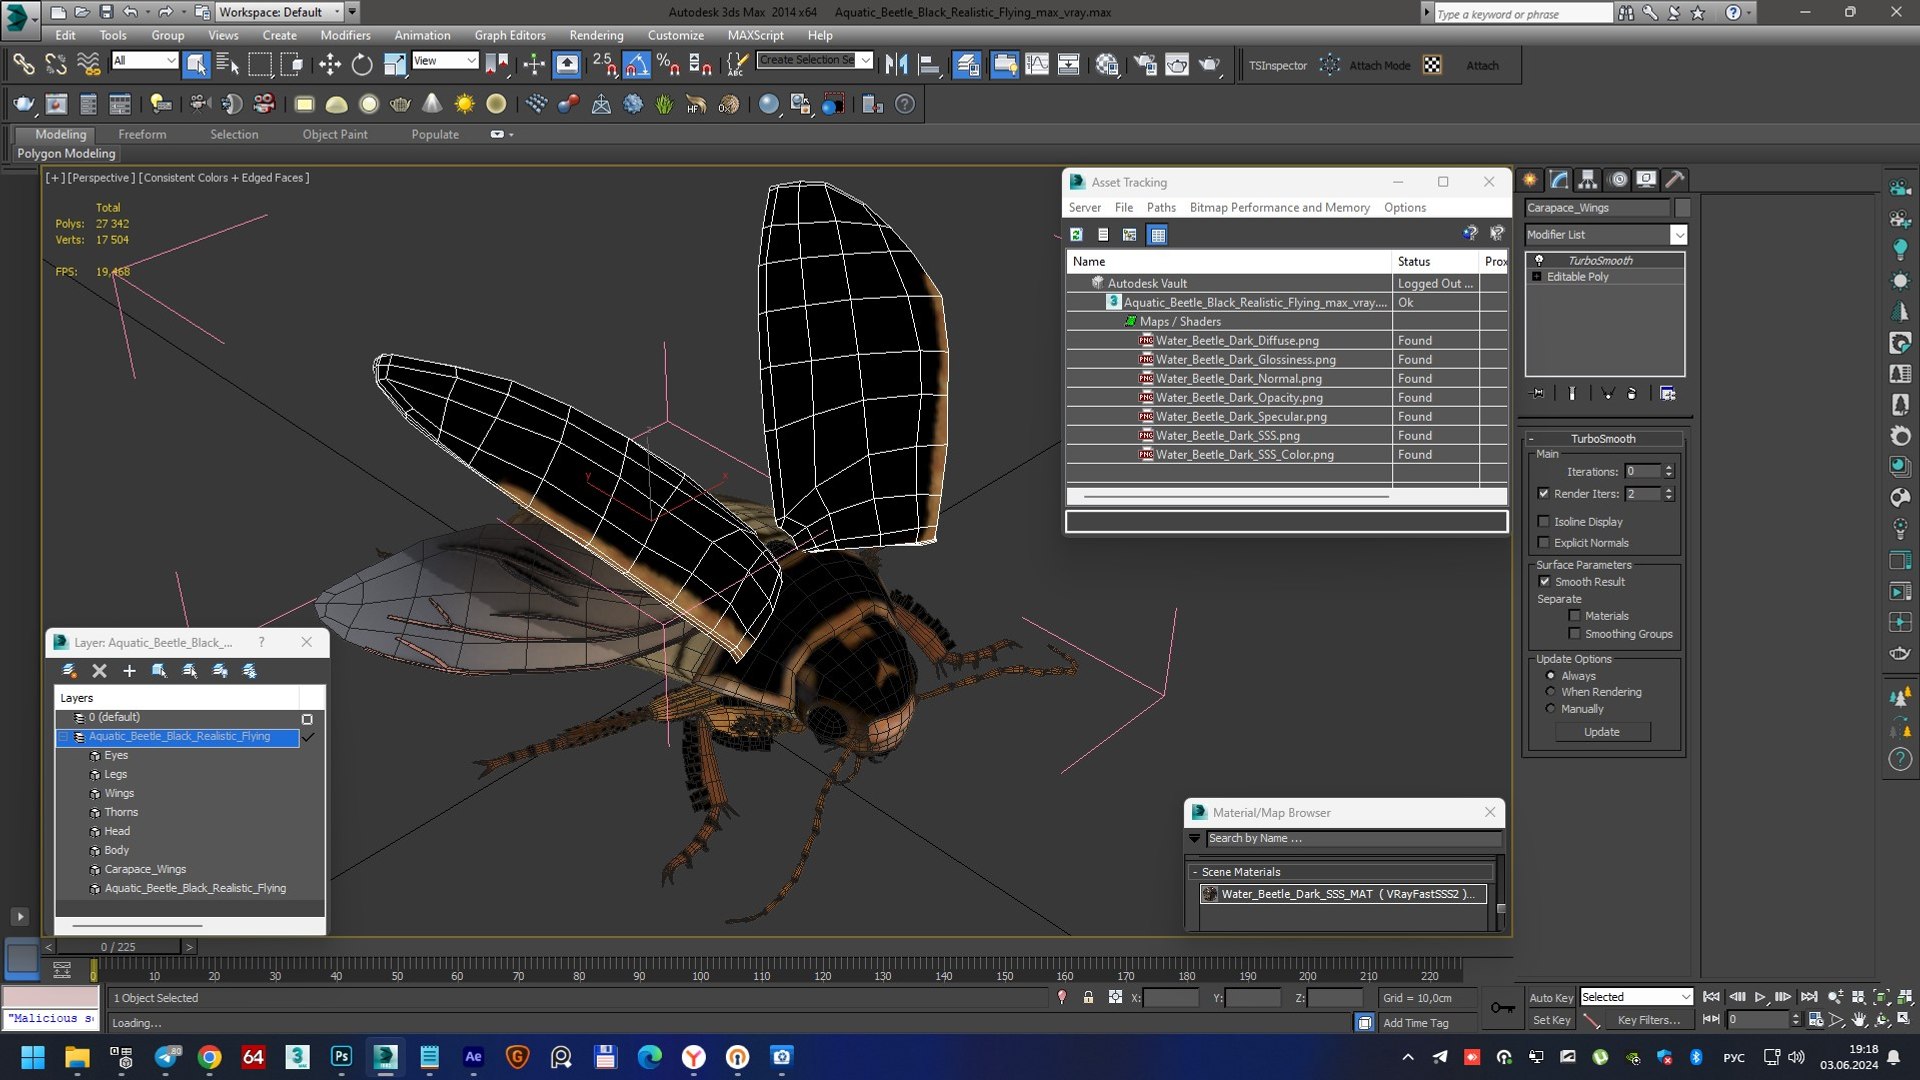Collapse the TurboSmooth rollout

click(1603, 439)
